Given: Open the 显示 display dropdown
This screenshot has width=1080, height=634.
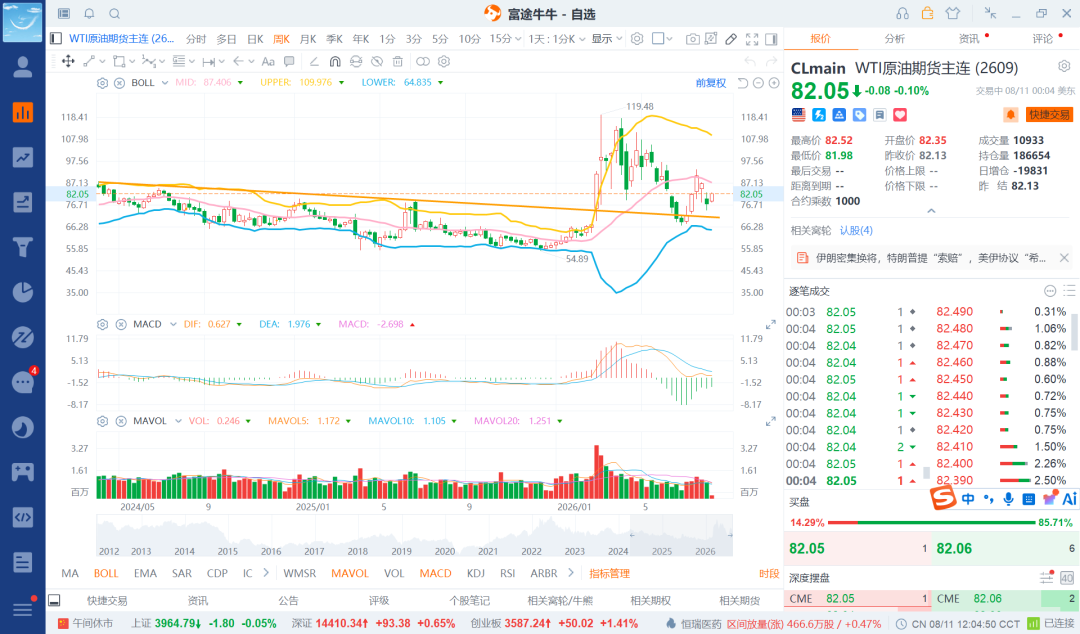Looking at the screenshot, I should coord(607,39).
